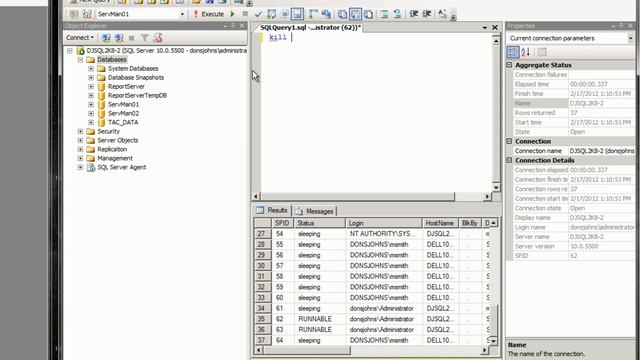
Task: Click the green Debug play icon
Action: point(232,14)
